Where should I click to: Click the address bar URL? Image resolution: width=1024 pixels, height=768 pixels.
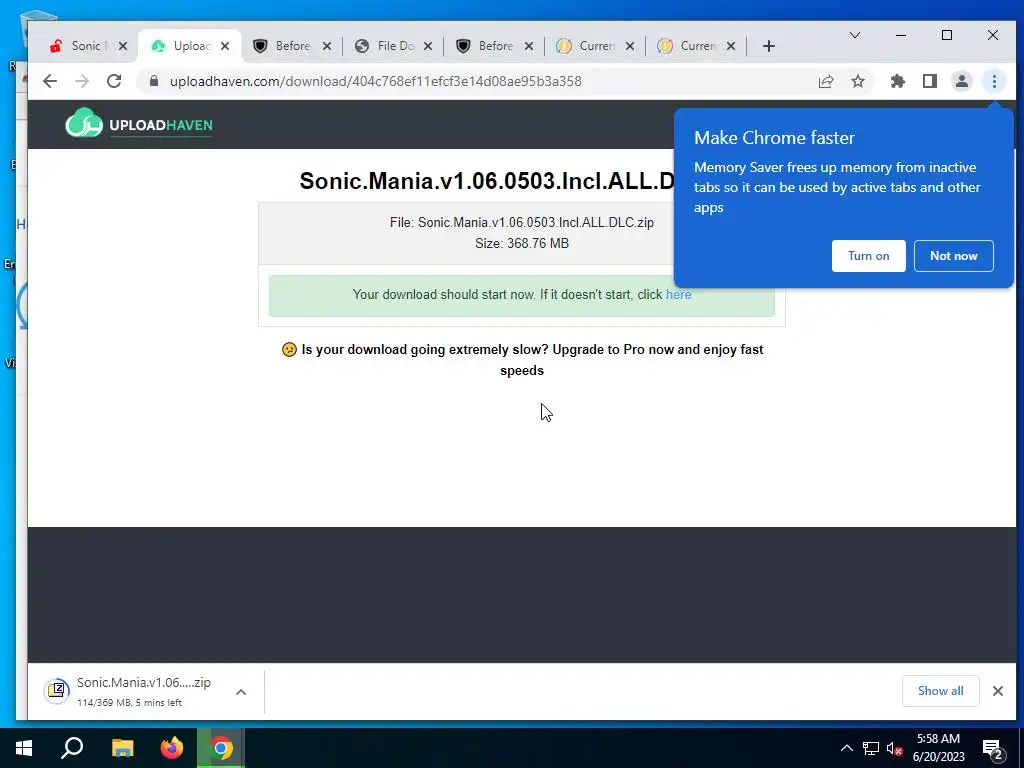[x=376, y=81]
